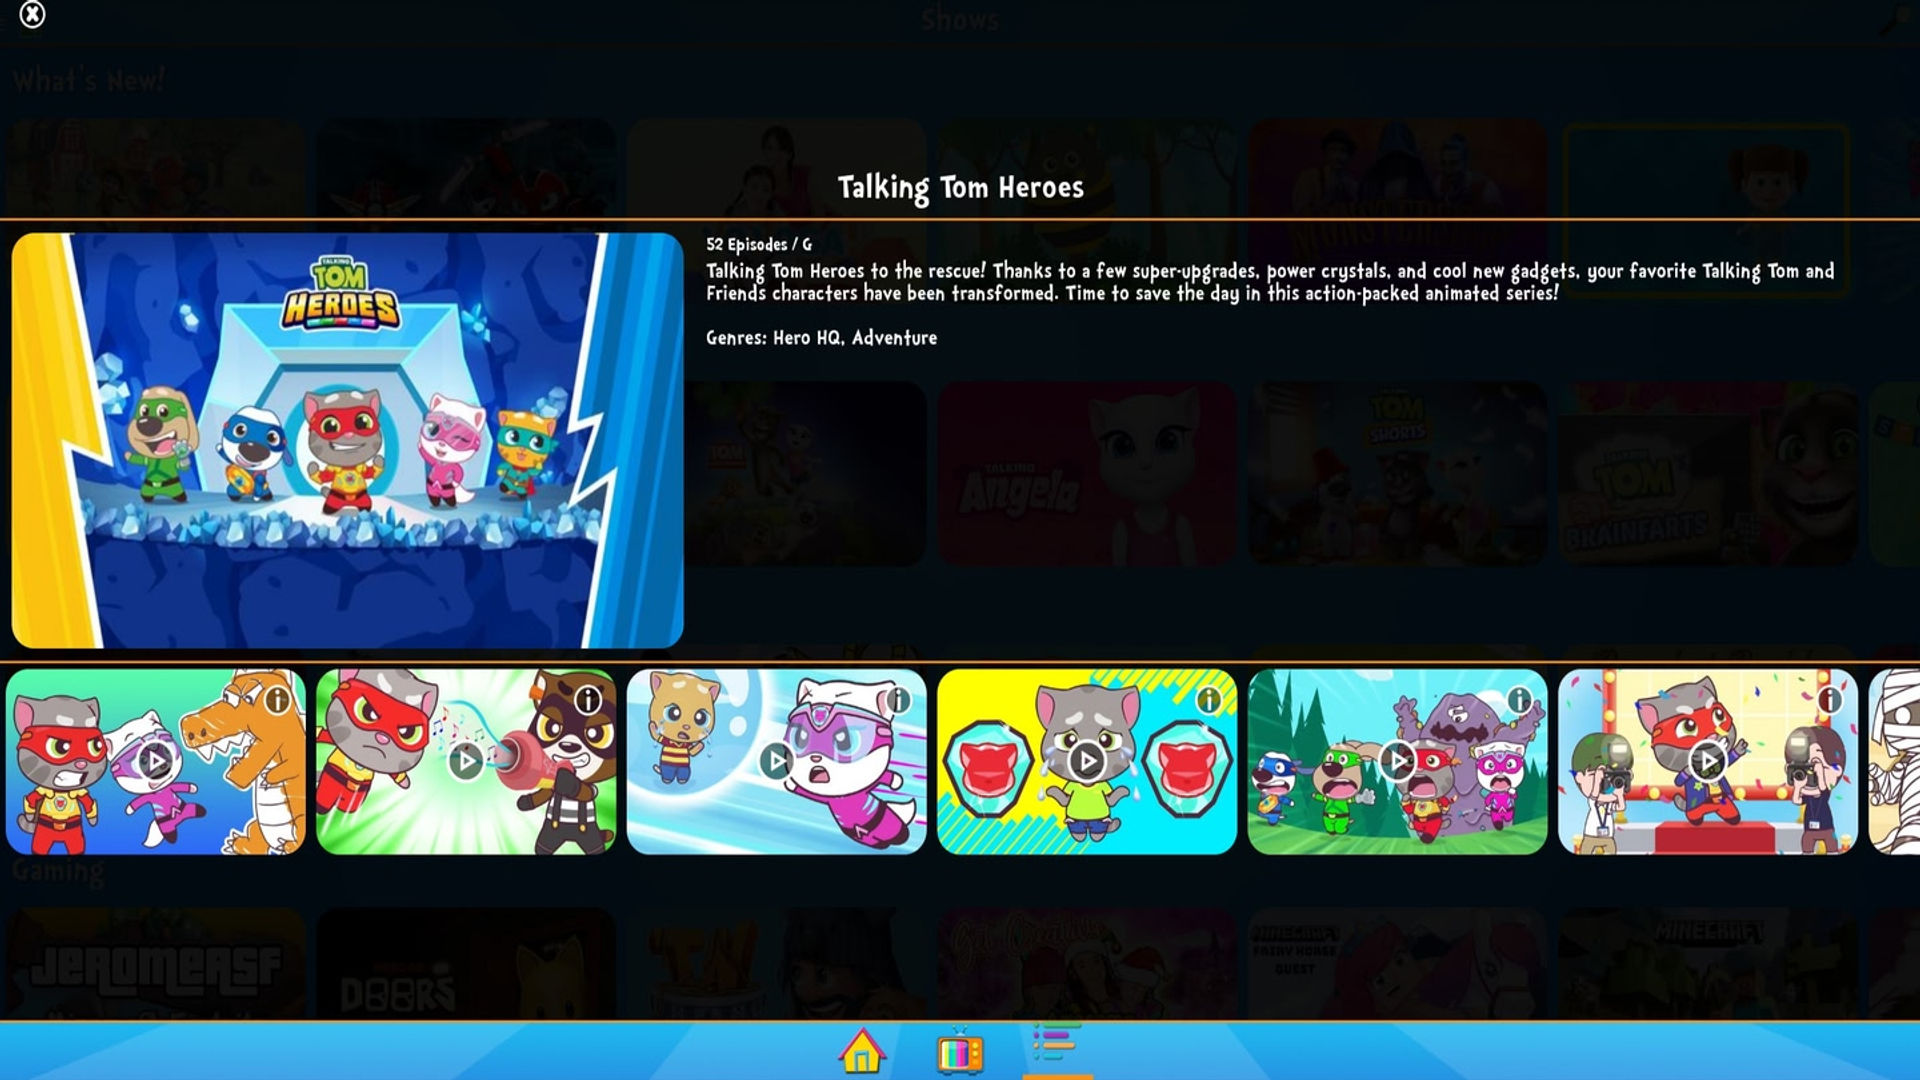Play the photographers confetti episode
The width and height of the screenshot is (1920, 1080).
1708,762
